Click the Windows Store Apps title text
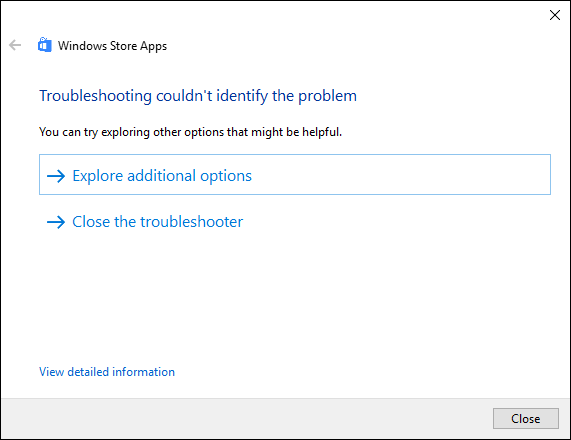The height and width of the screenshot is (440, 571). (x=112, y=46)
